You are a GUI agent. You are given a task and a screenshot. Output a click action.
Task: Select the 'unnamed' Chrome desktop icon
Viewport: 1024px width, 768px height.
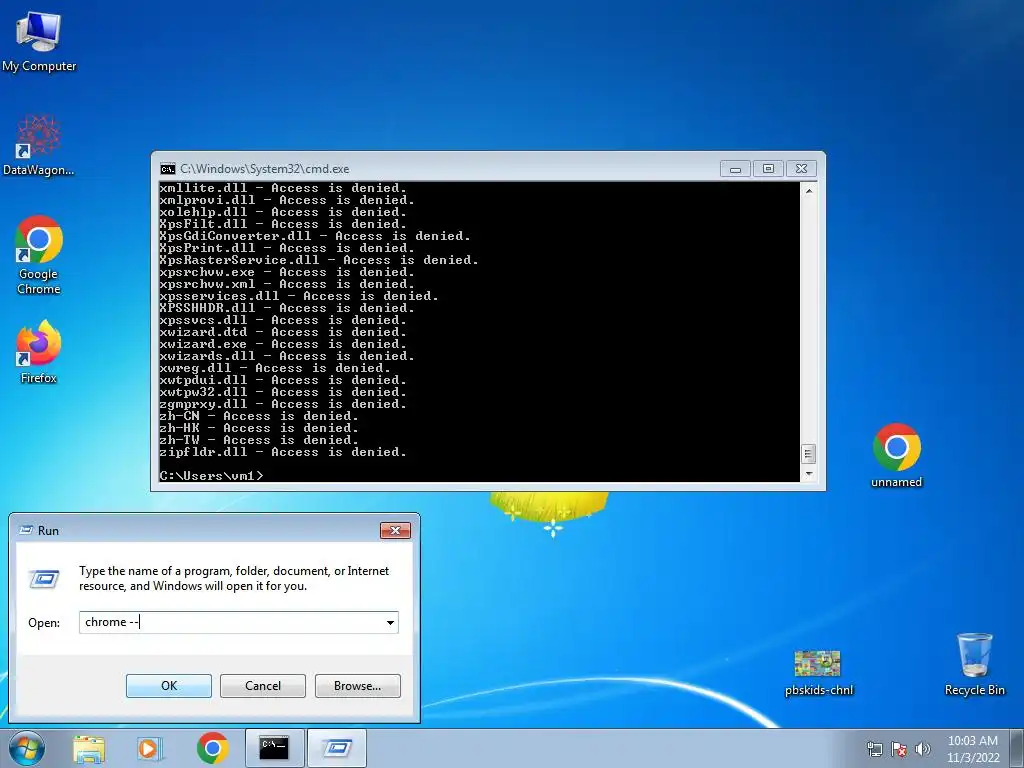pyautogui.click(x=897, y=456)
